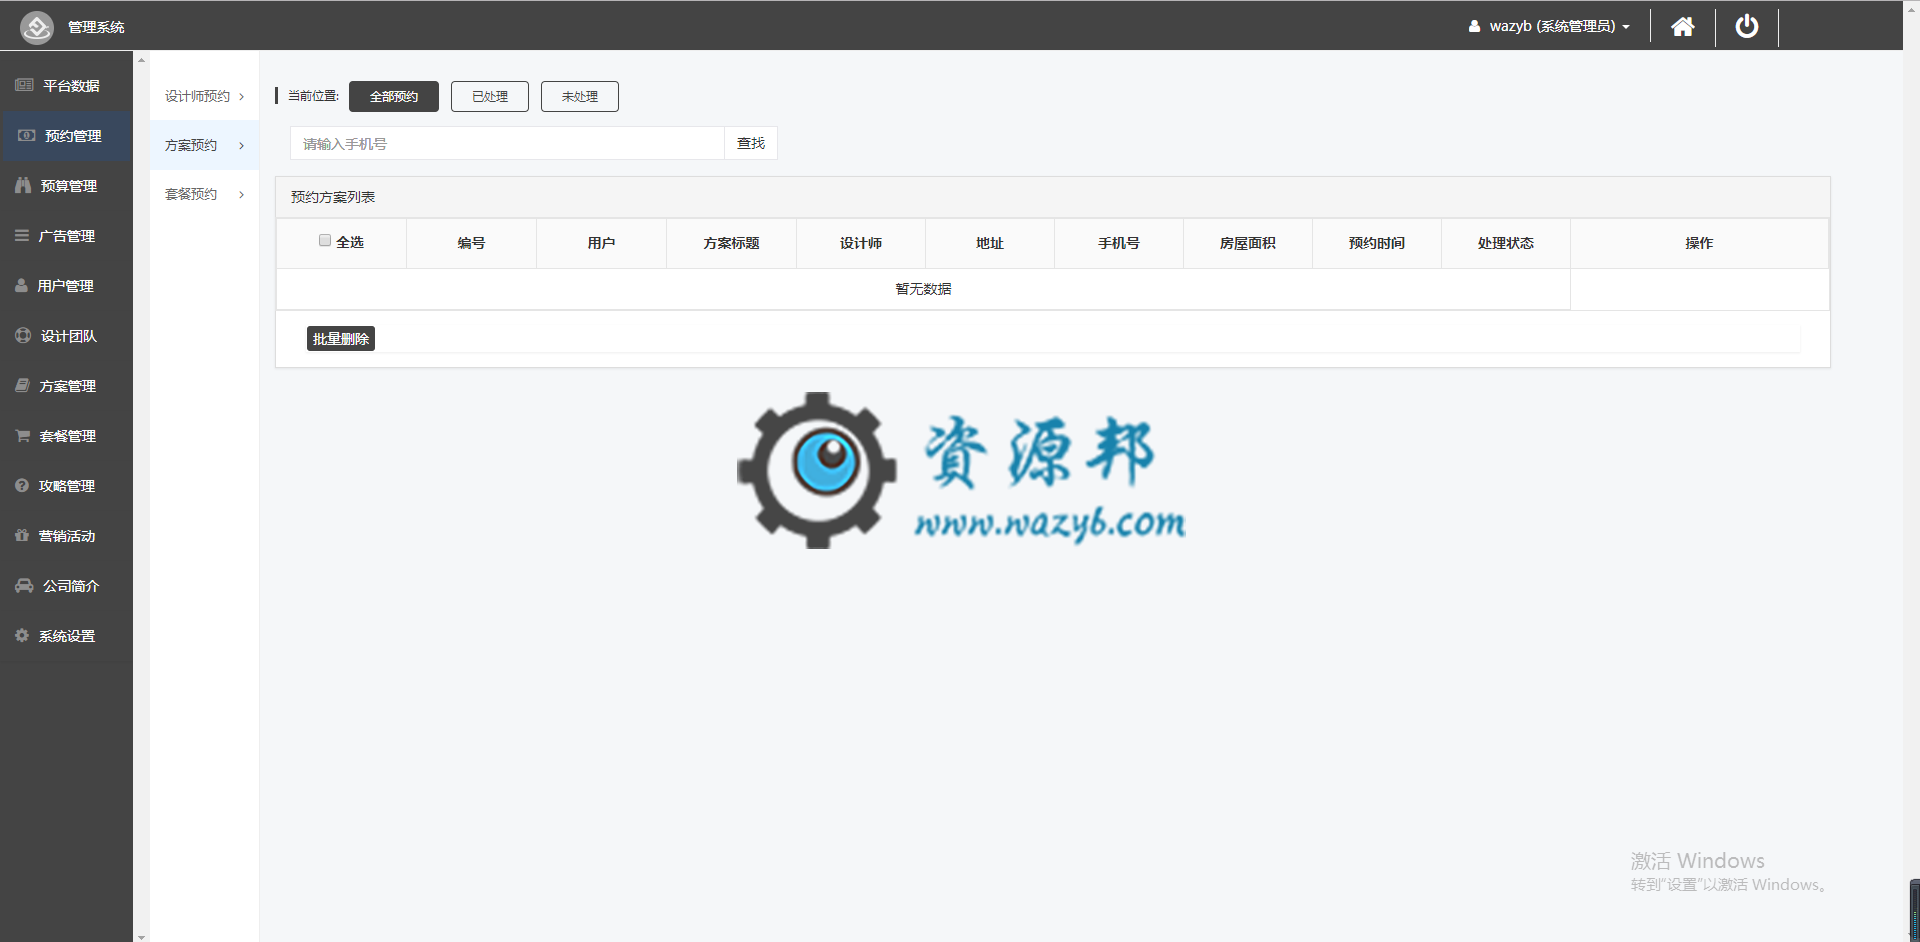Screen dimensions: 1920x942
Task: Click the 方案标题 column header
Action: 731,243
